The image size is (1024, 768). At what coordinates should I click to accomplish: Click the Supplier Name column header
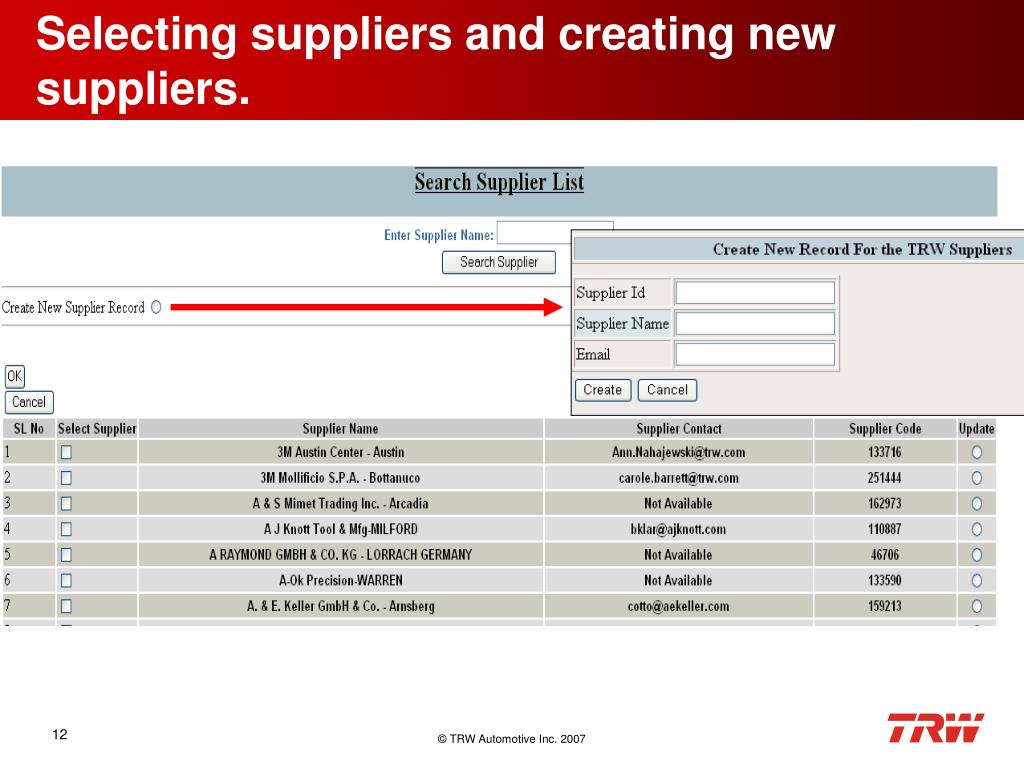tap(340, 429)
